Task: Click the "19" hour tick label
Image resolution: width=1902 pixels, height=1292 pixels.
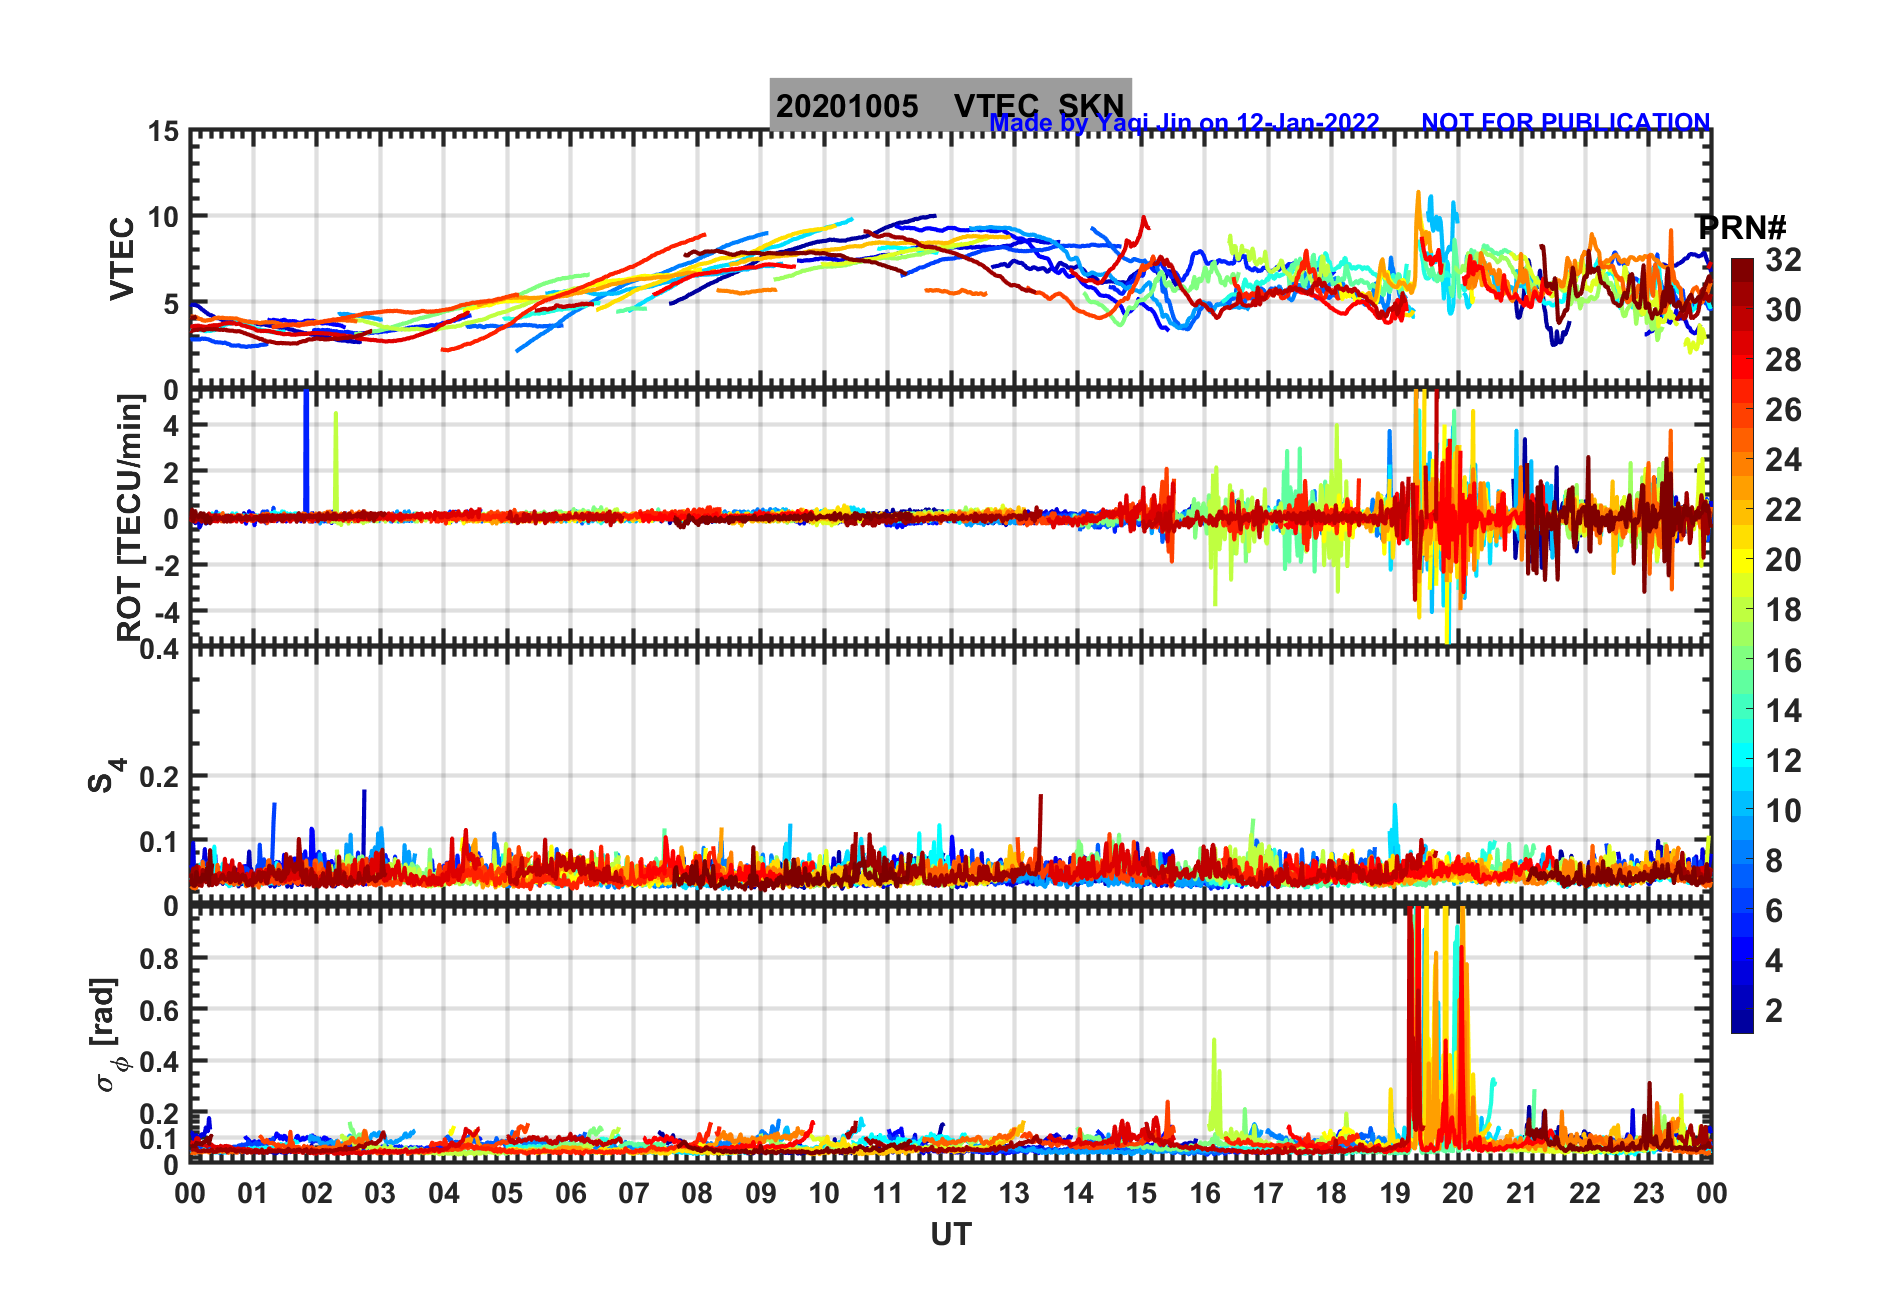Action: [1395, 1193]
